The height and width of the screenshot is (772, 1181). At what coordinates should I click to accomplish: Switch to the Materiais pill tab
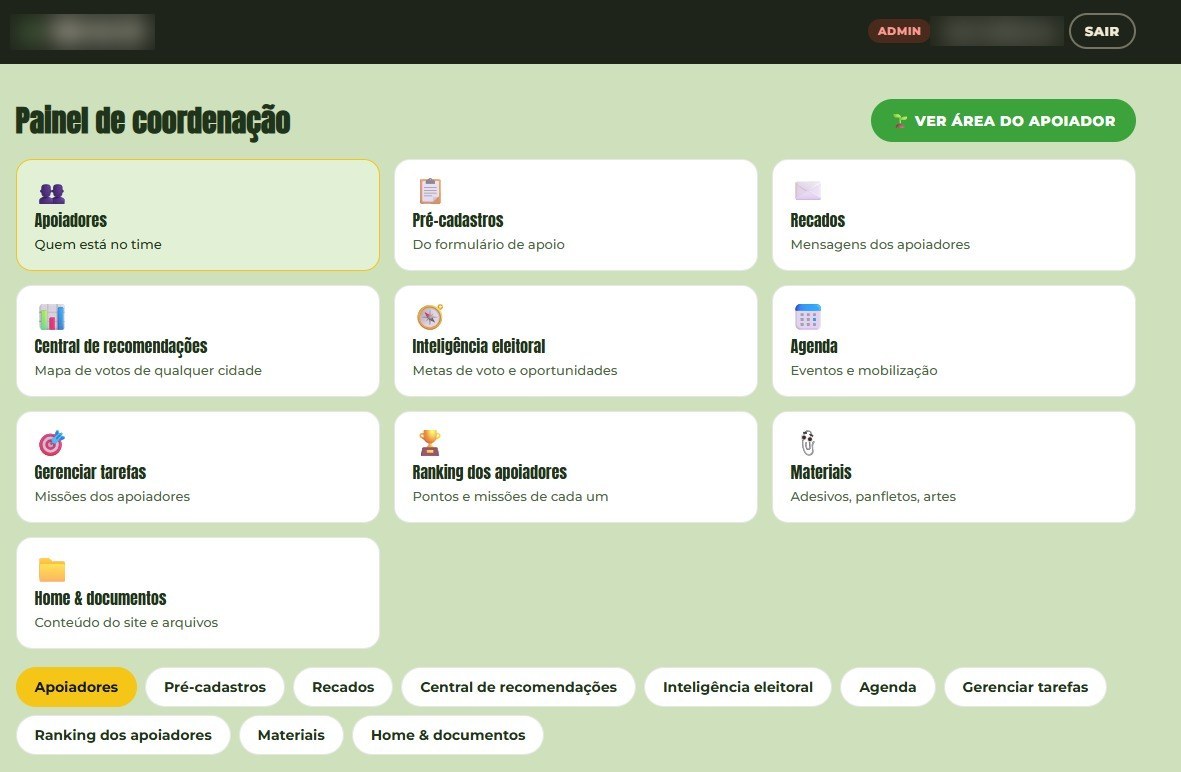pos(291,735)
